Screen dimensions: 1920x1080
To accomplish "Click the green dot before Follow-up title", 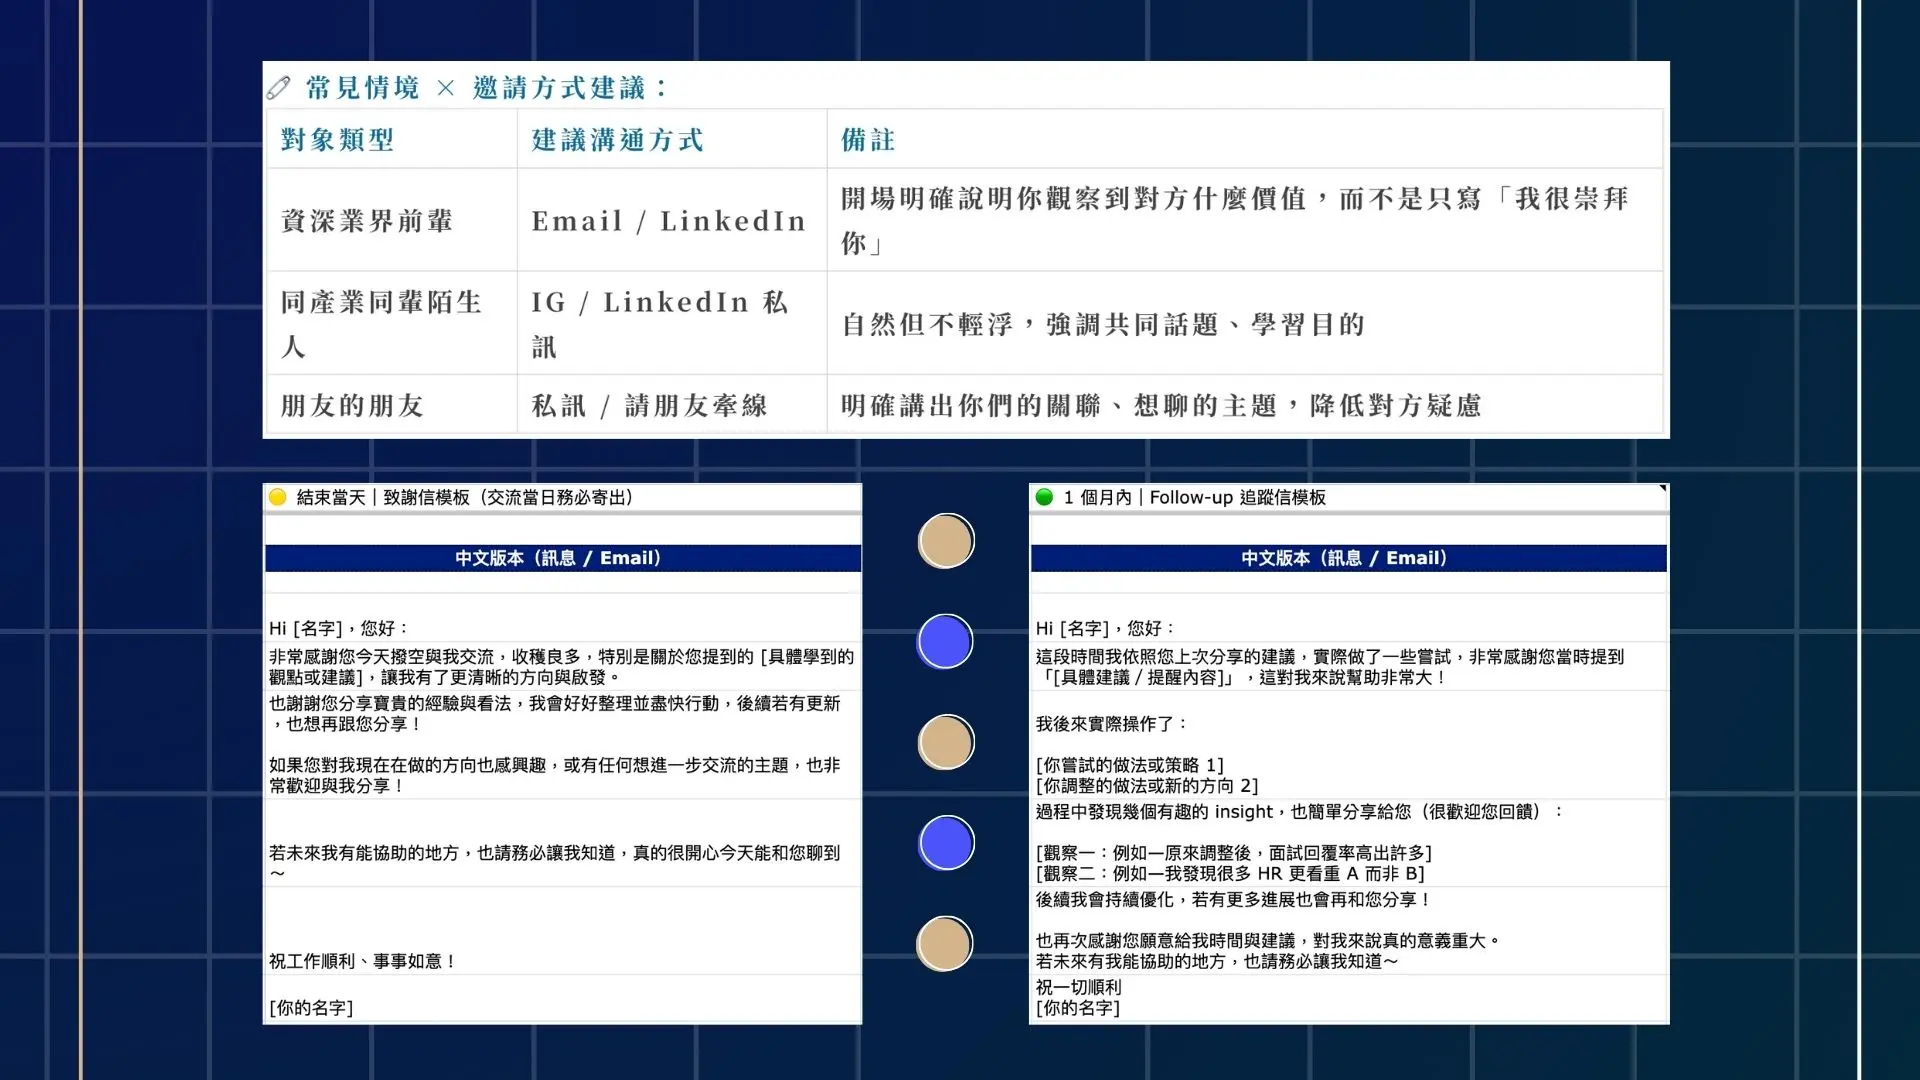I will pos(1044,497).
